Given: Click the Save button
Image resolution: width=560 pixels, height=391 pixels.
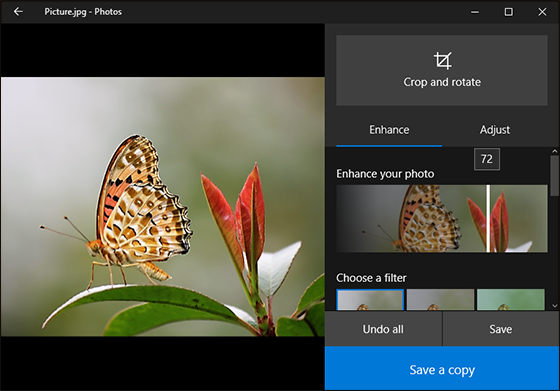Looking at the screenshot, I should click(x=501, y=329).
